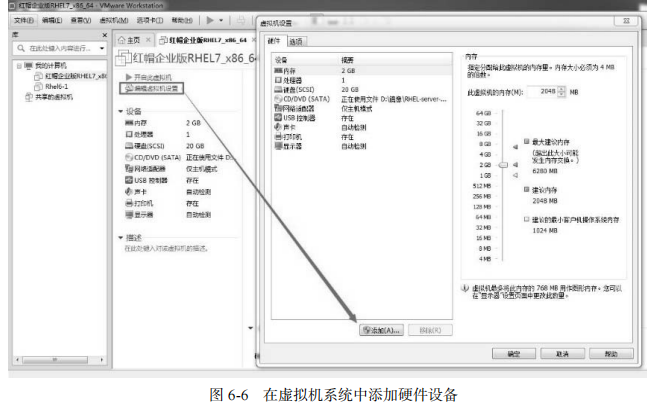Open the 选项卡(T) menu
647x406 pixels.
(x=150, y=20)
